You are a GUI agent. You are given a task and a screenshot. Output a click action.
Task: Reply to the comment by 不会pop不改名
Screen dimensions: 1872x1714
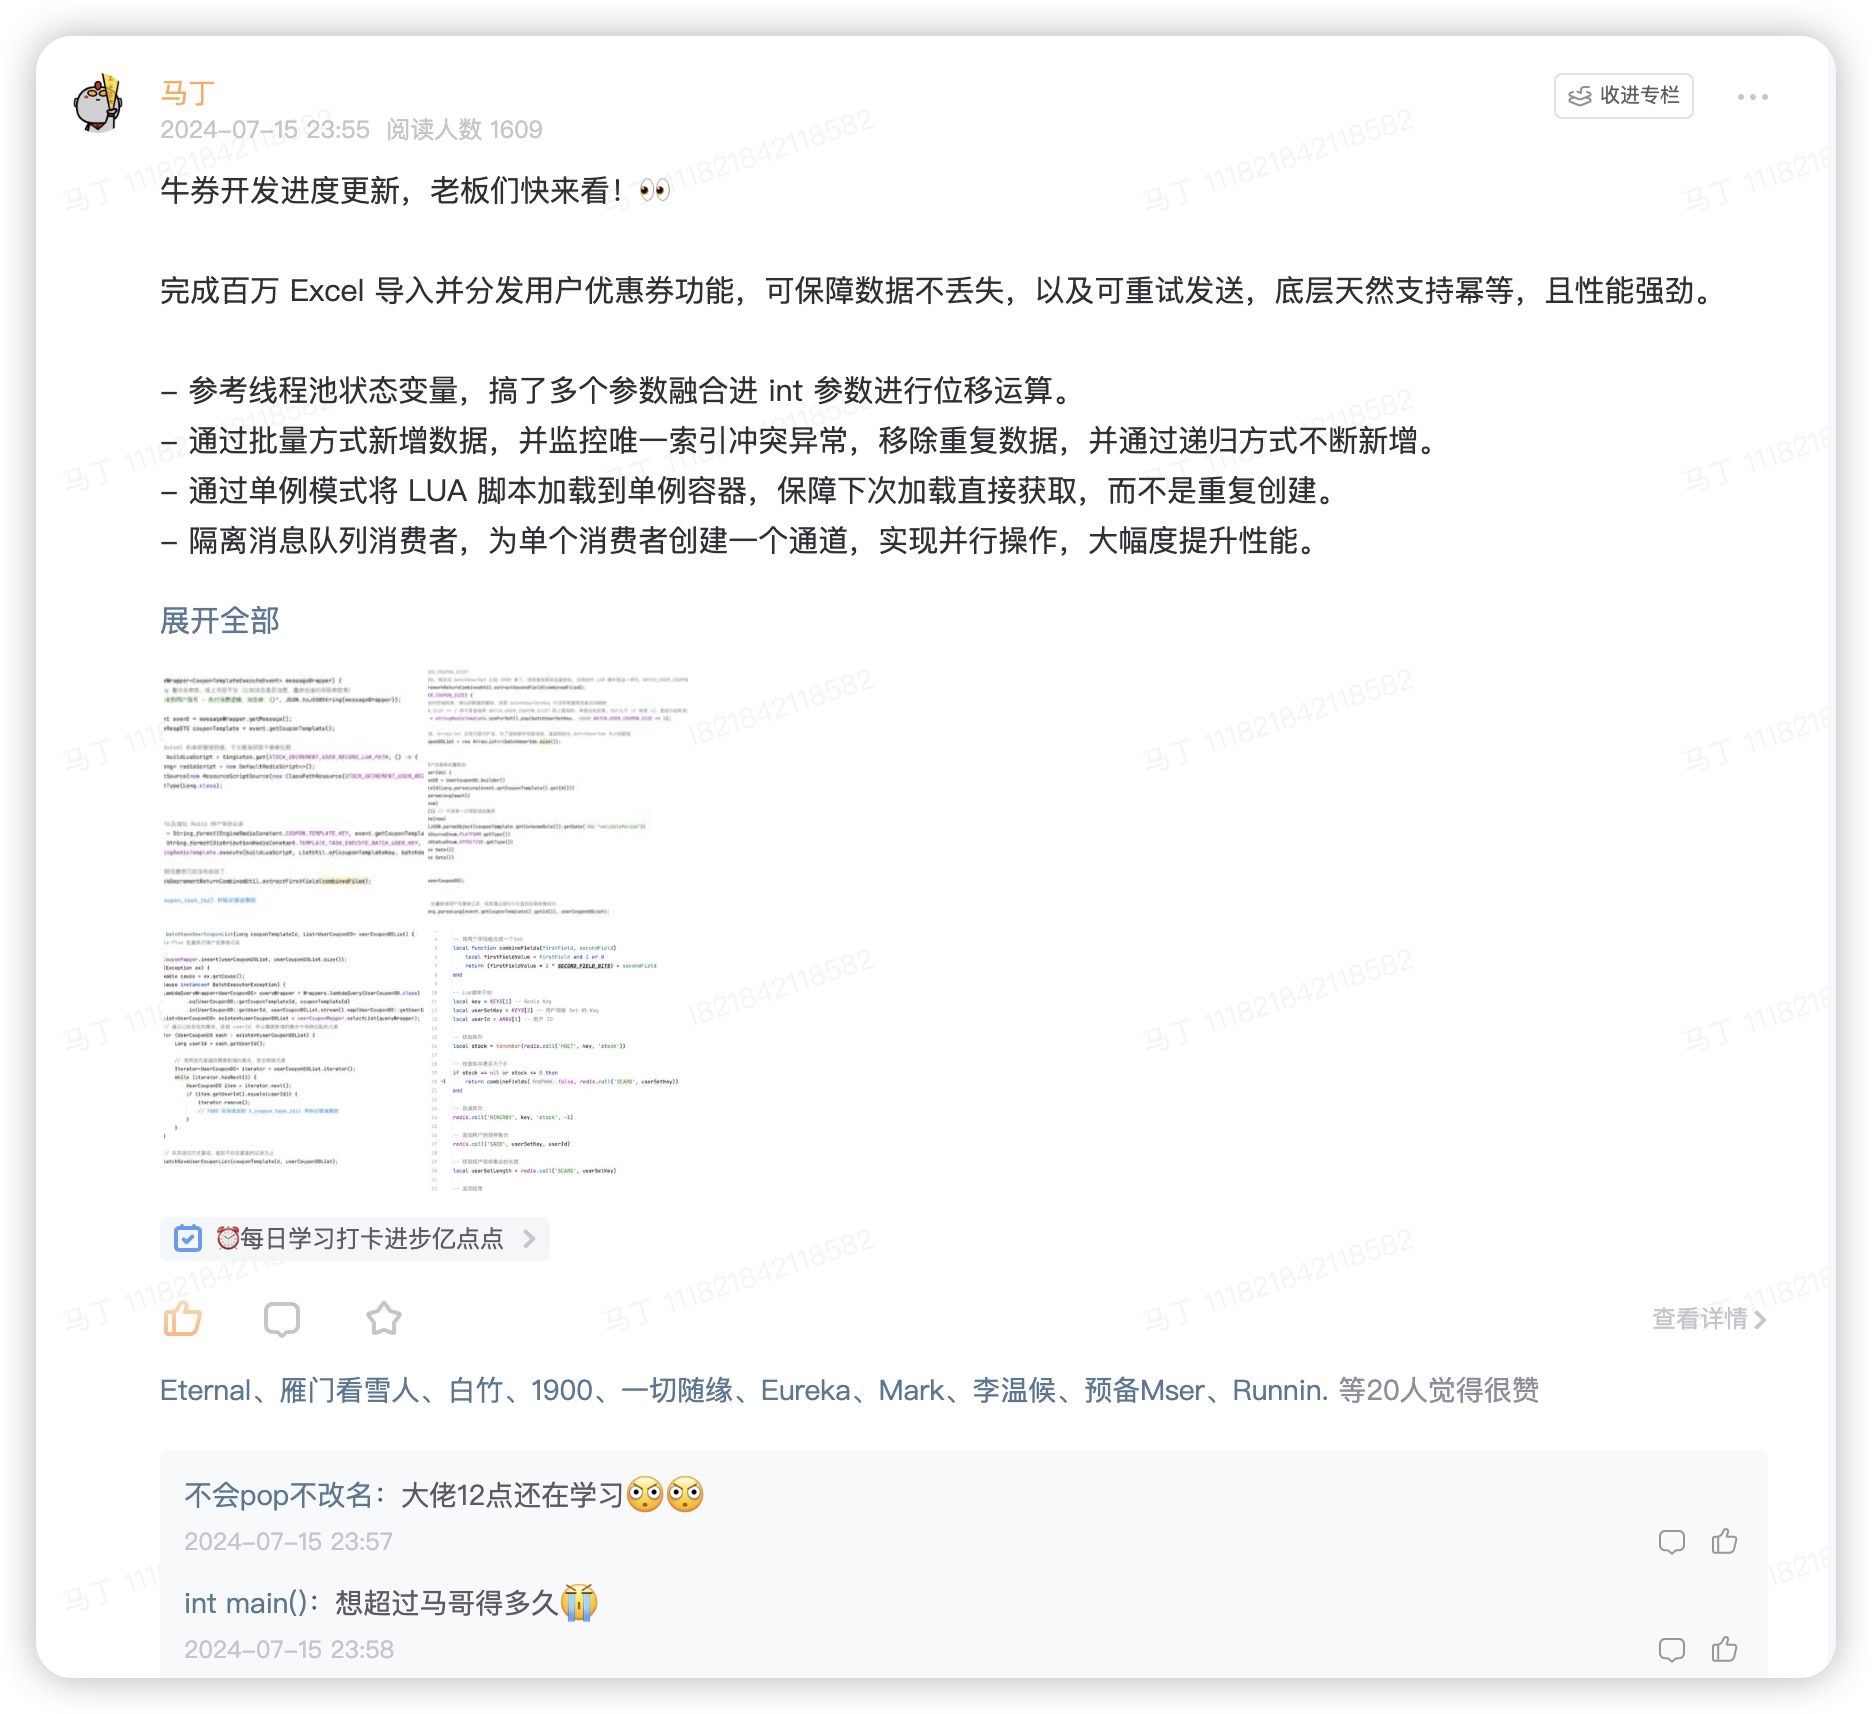click(x=1672, y=1541)
